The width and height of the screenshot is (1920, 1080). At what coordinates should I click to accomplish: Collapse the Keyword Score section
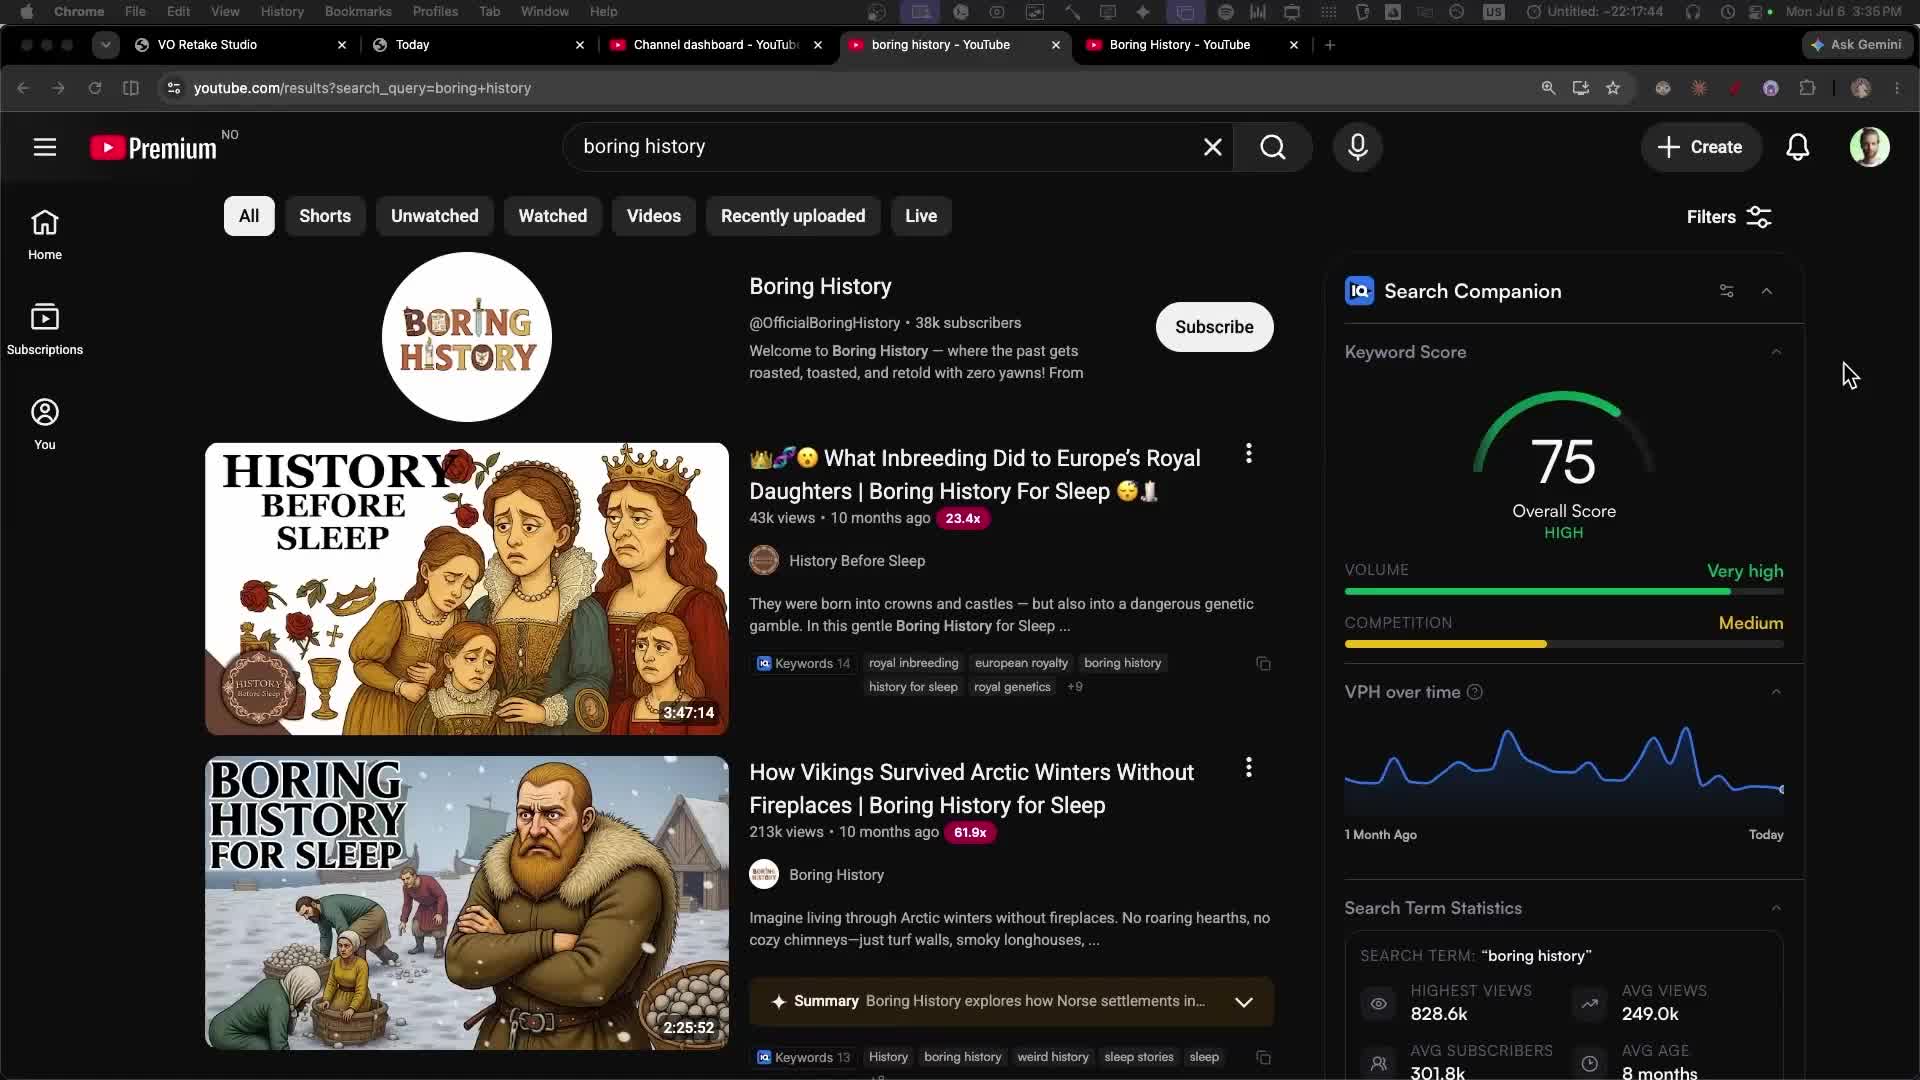1776,352
